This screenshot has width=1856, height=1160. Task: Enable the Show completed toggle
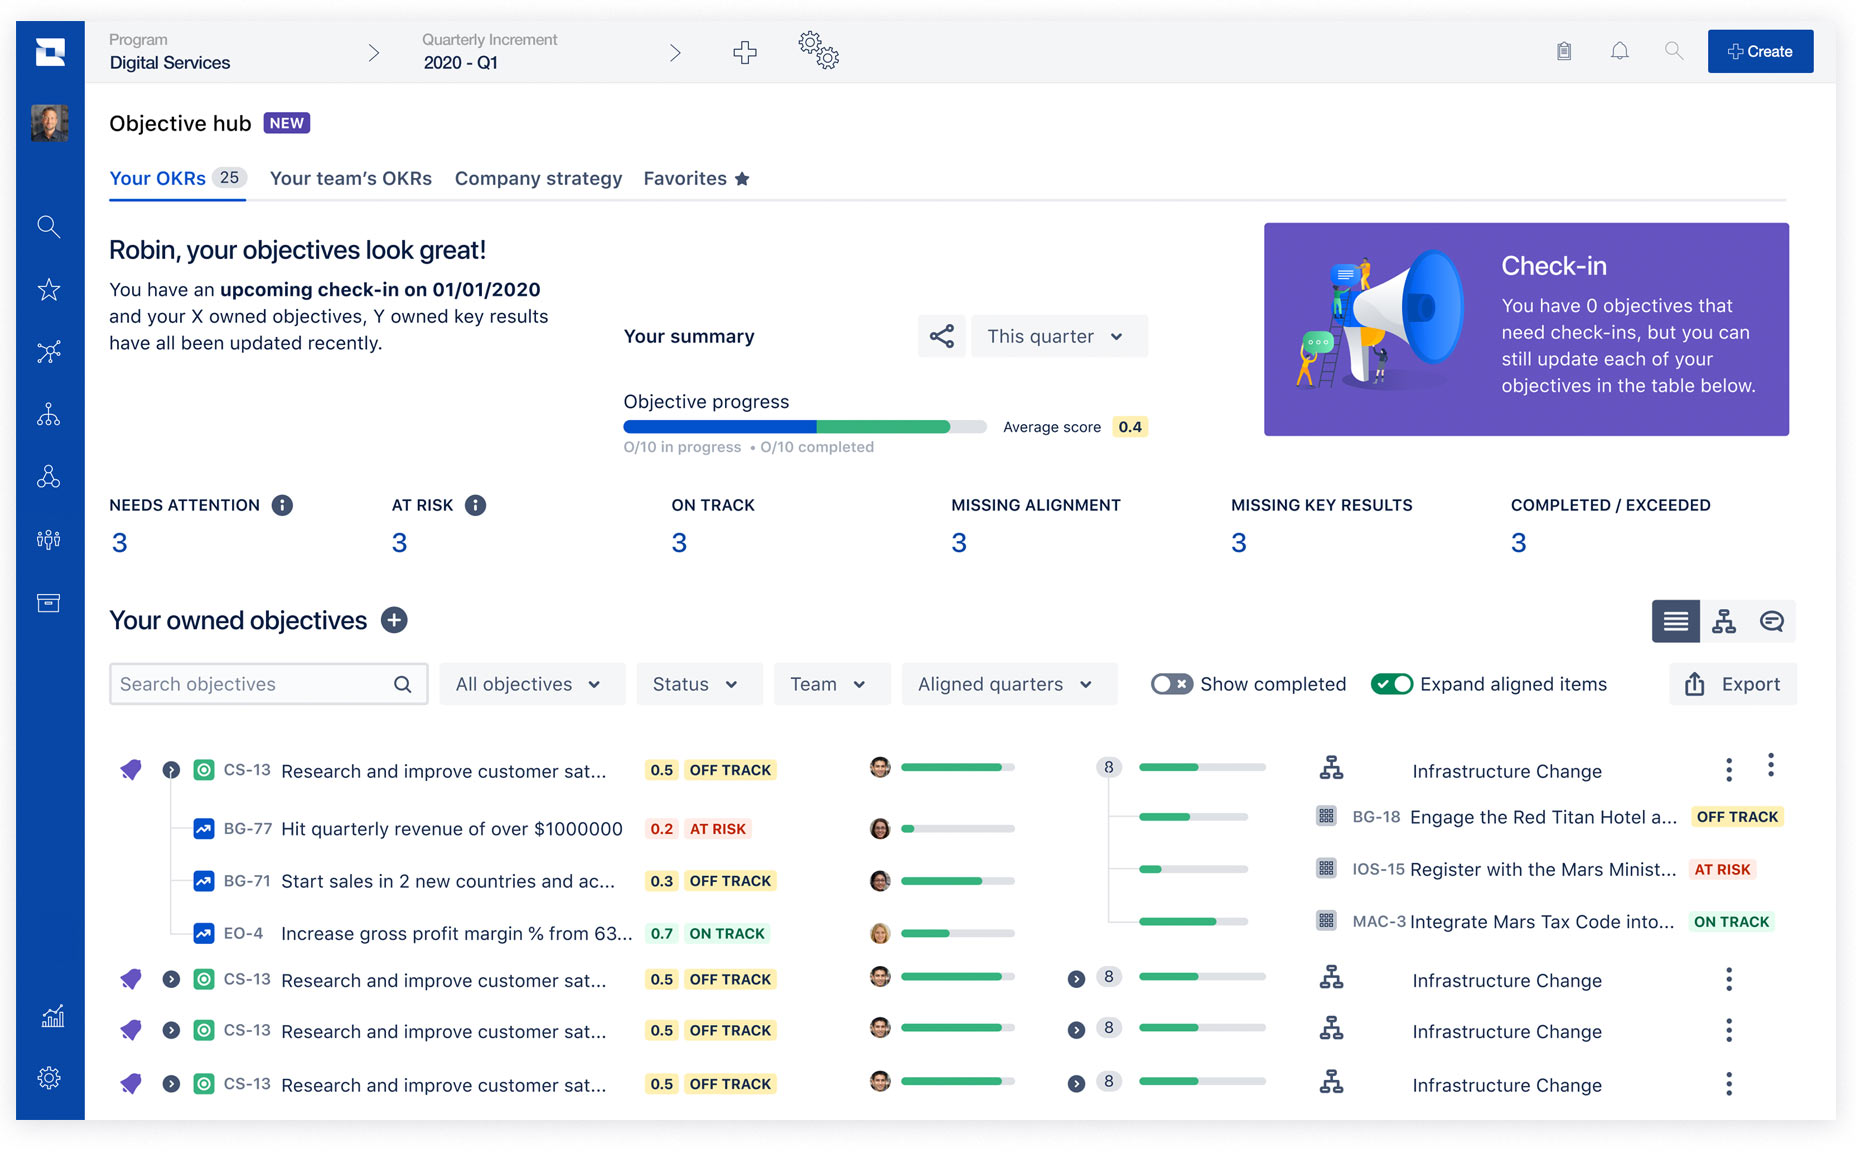pyautogui.click(x=1171, y=684)
